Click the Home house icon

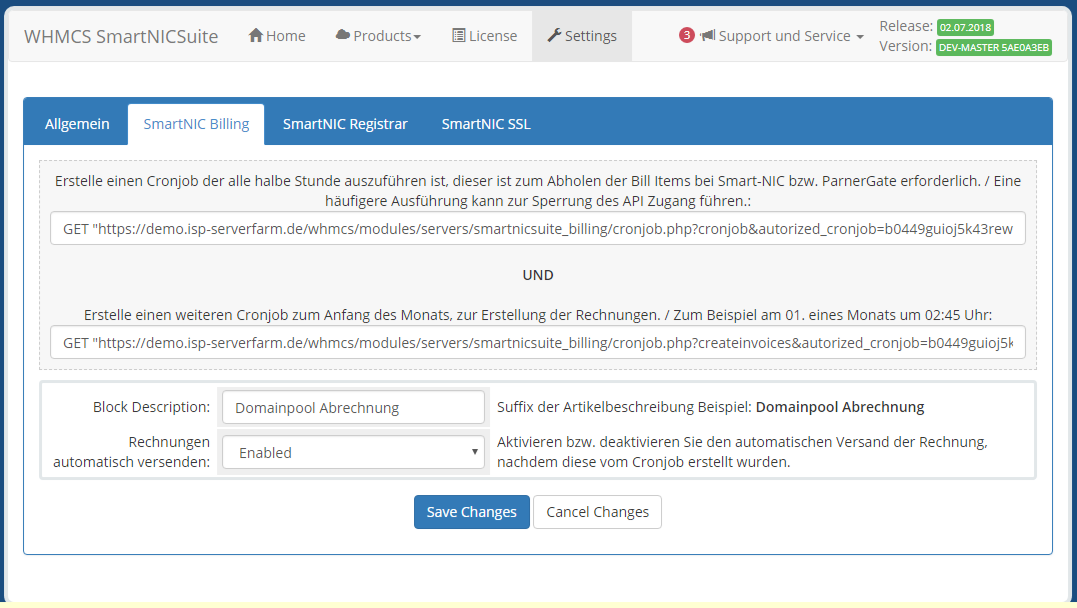coord(255,36)
